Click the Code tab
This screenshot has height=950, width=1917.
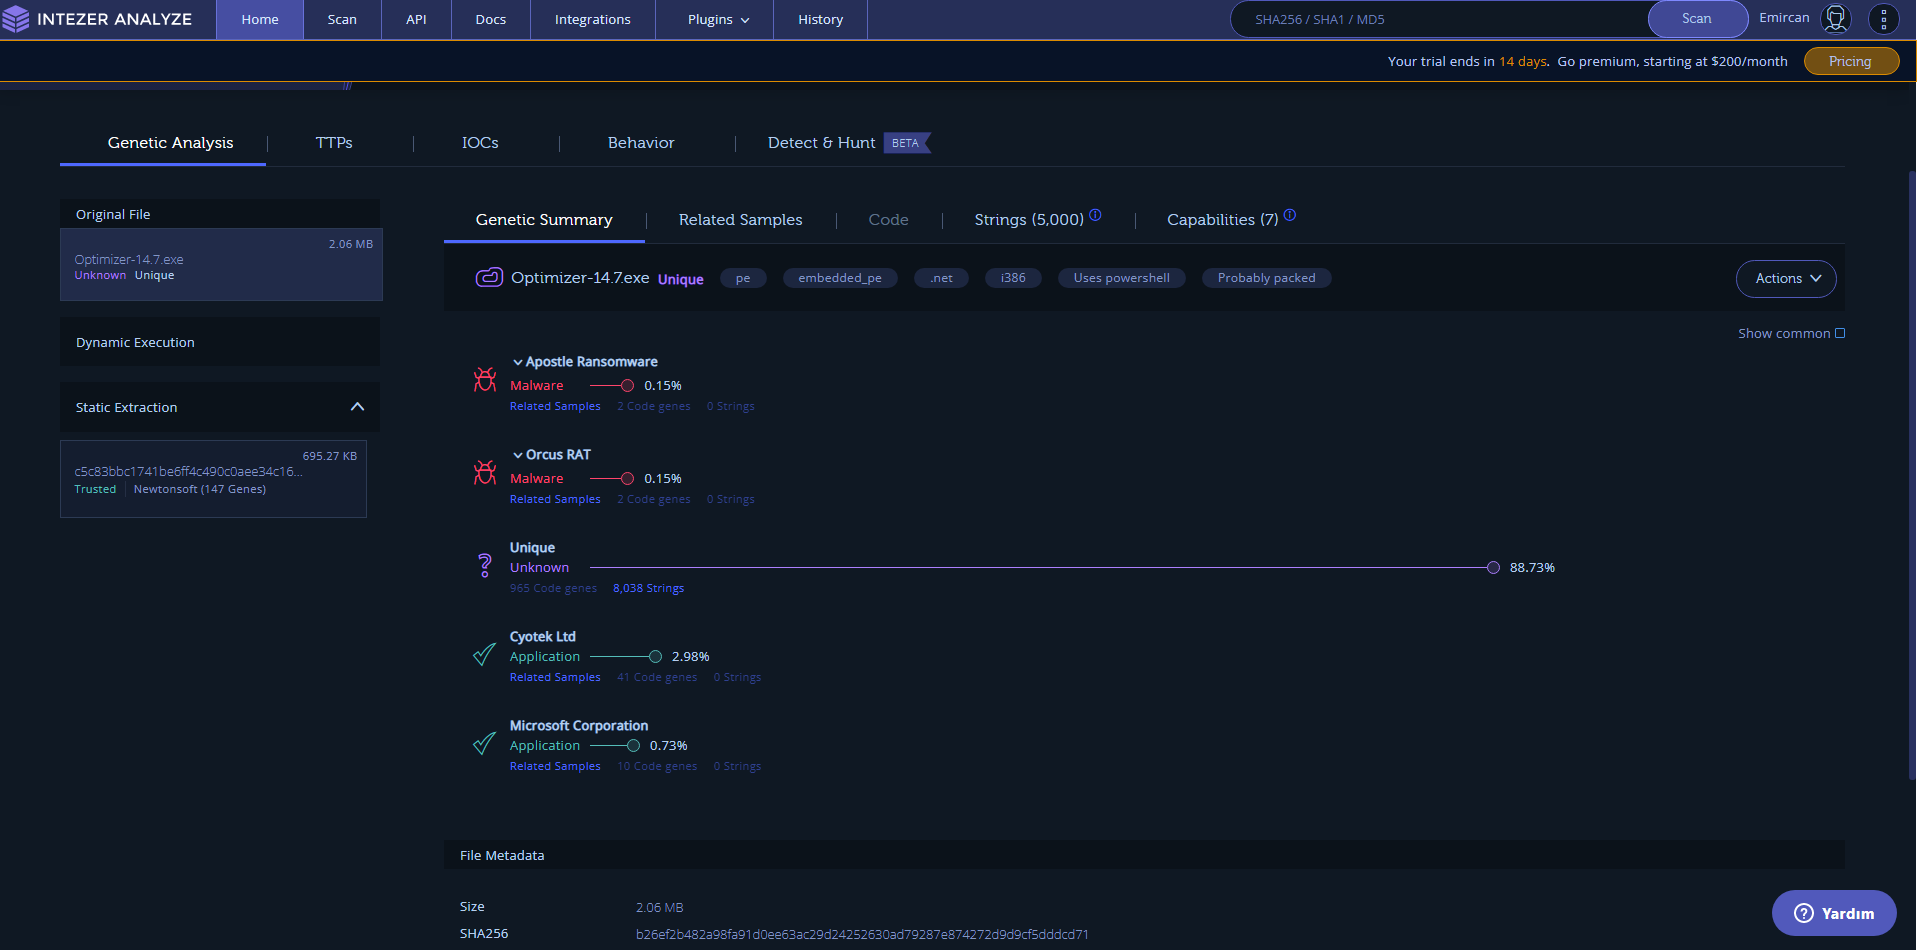point(888,220)
